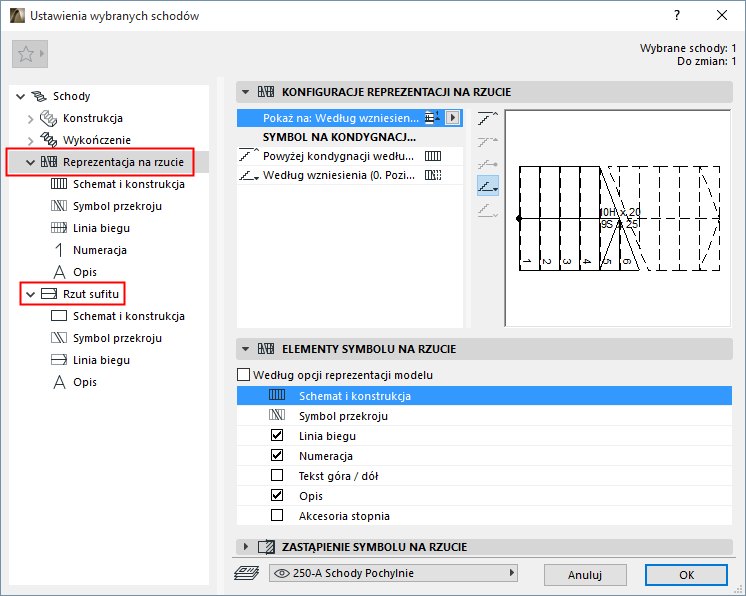Click the icon before Schemat i konstrukcja in the elements list
The image size is (746, 596).
click(x=277, y=395)
